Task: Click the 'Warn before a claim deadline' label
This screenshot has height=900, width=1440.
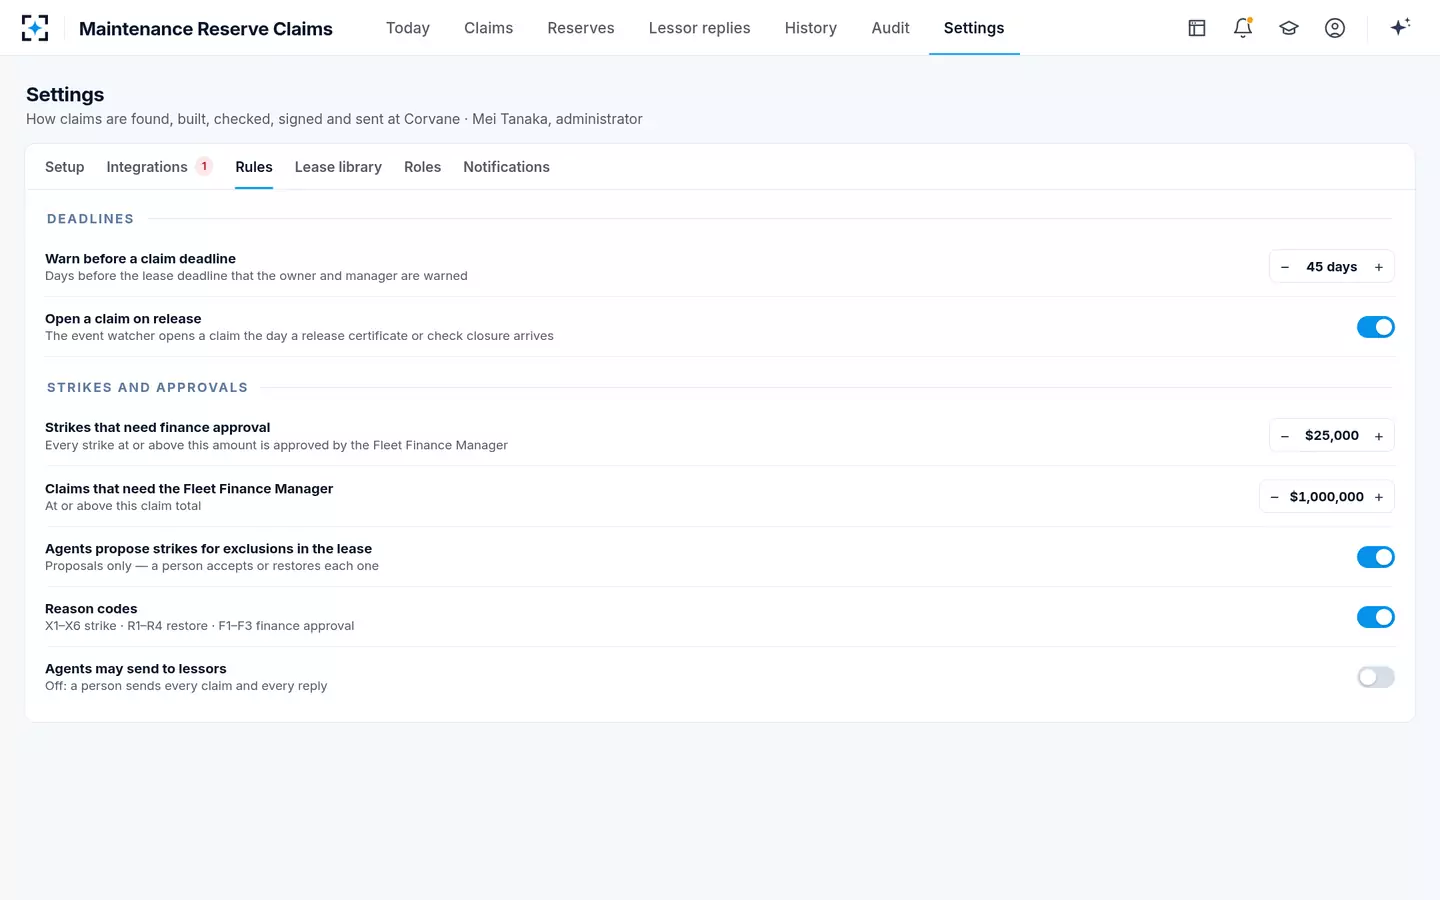Action: (x=141, y=259)
